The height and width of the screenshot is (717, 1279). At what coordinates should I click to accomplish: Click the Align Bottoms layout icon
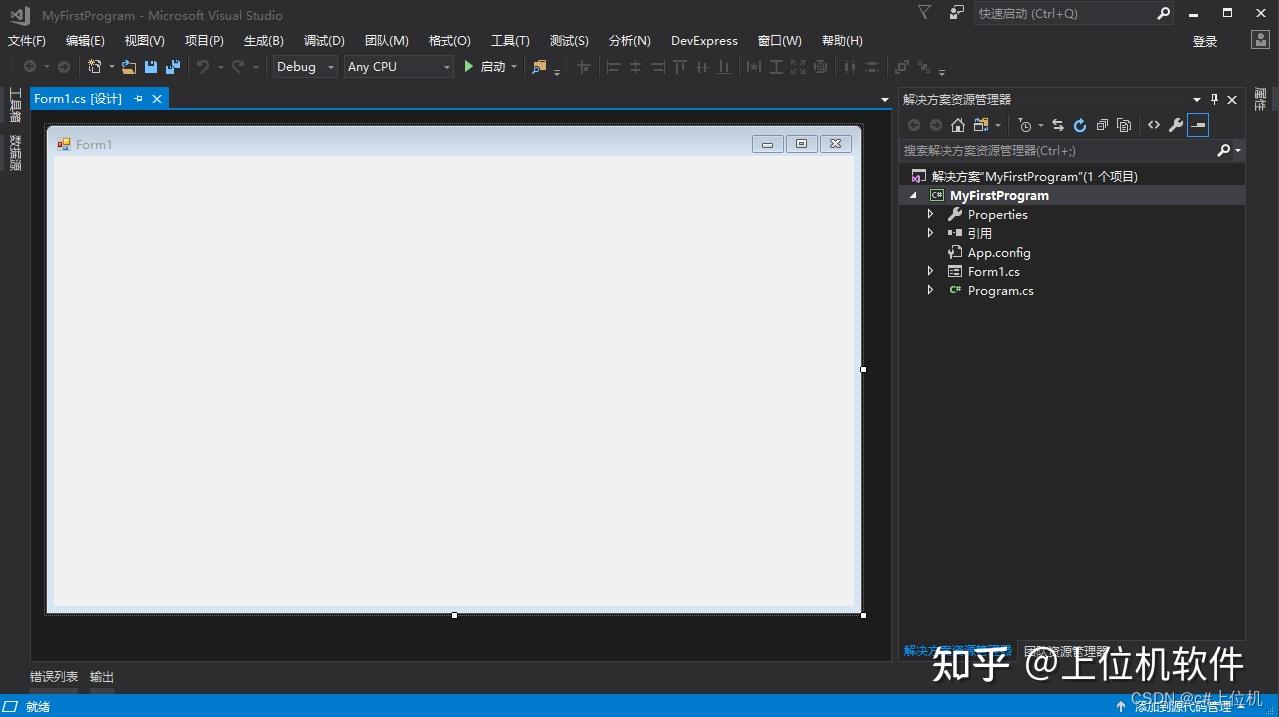[x=723, y=67]
